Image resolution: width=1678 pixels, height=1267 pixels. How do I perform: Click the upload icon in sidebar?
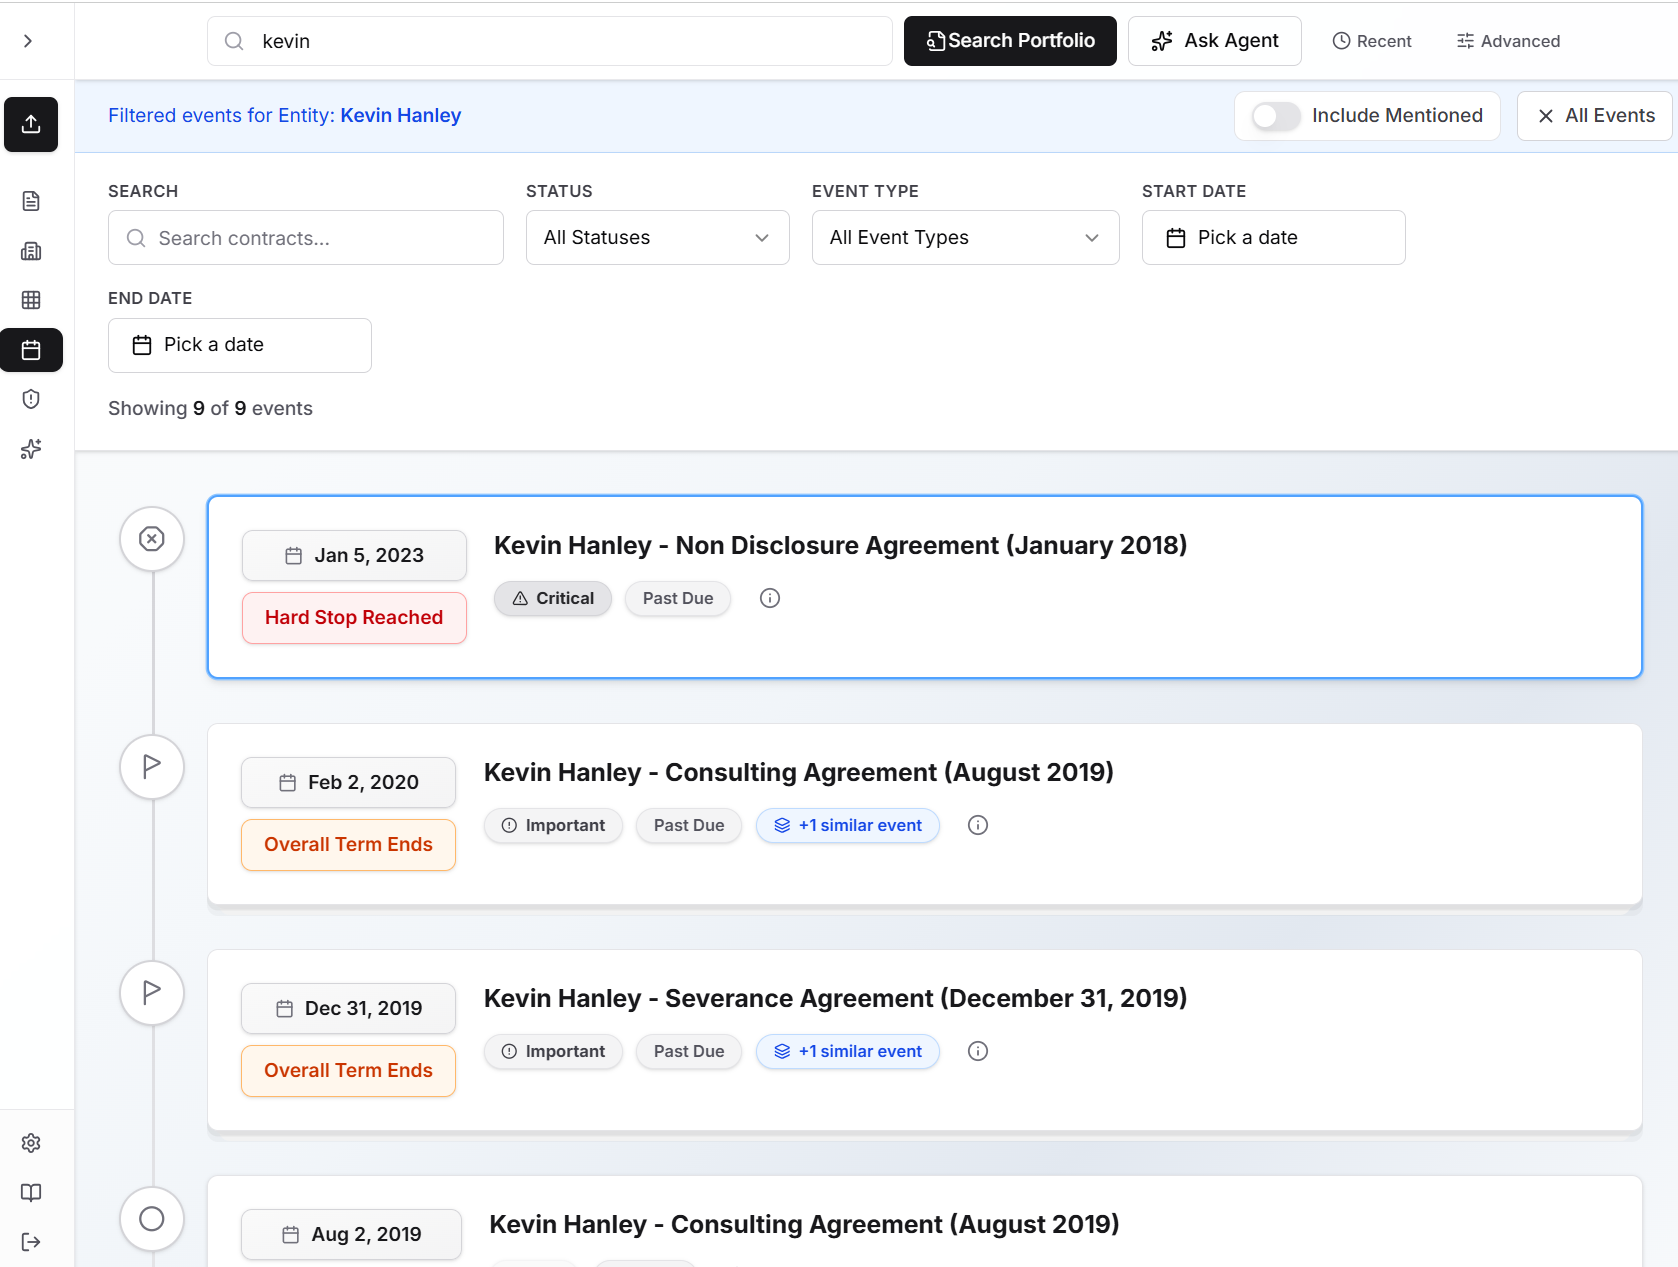pos(31,124)
